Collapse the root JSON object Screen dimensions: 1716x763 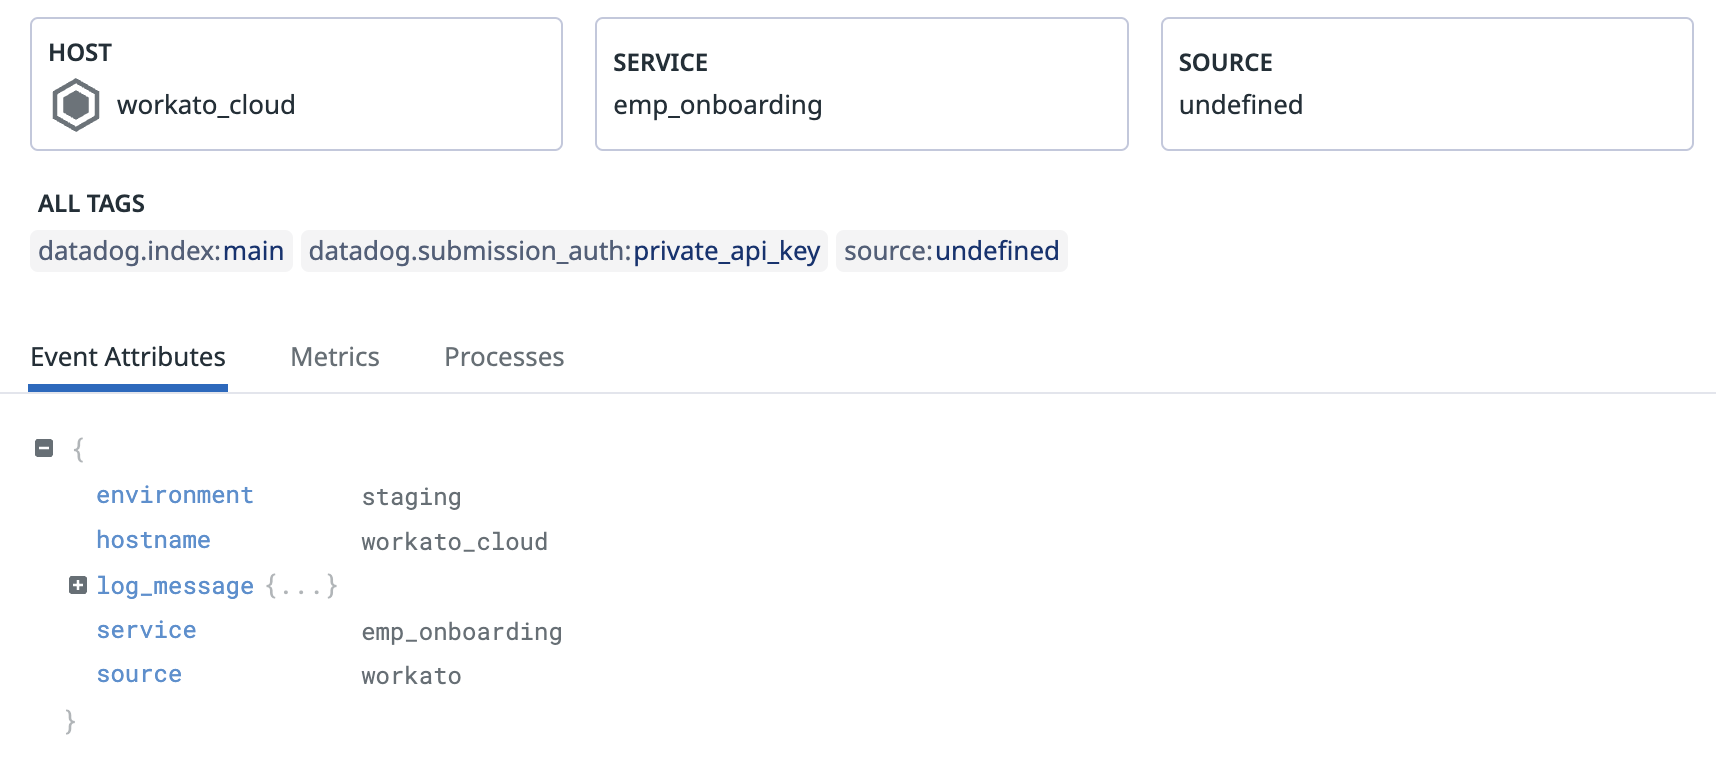44,448
